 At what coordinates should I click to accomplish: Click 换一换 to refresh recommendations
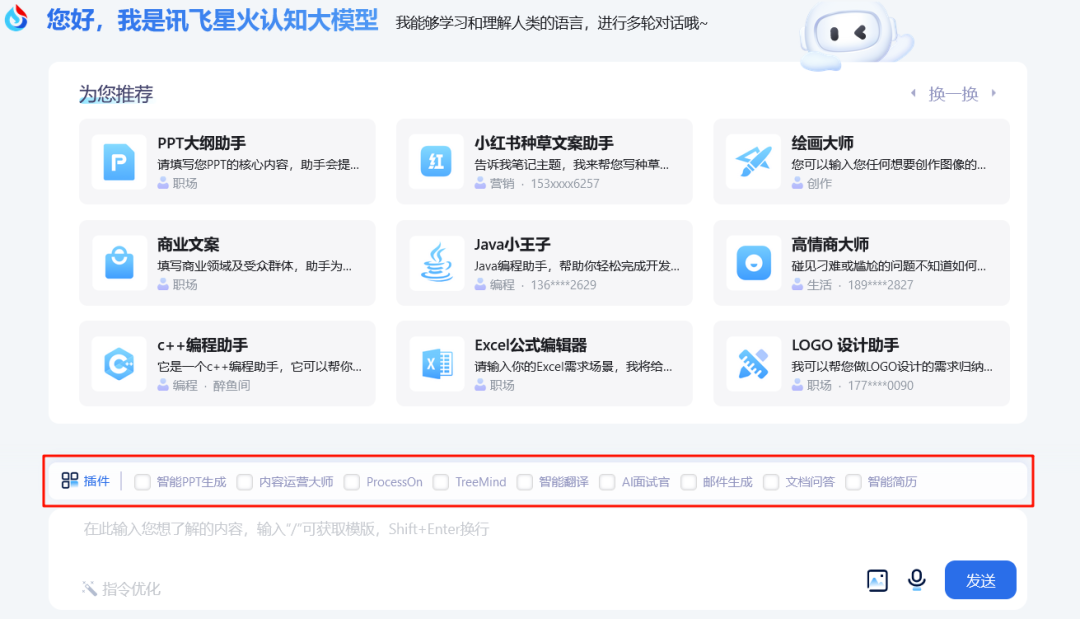(x=953, y=94)
